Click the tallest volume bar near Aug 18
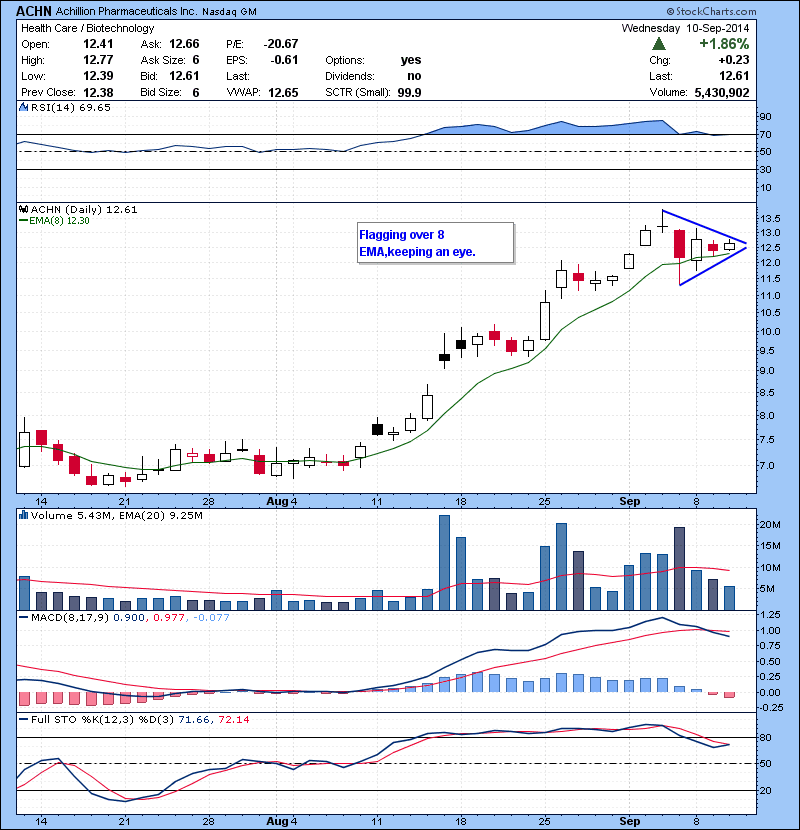Viewport: 800px width, 830px height. [x=444, y=562]
